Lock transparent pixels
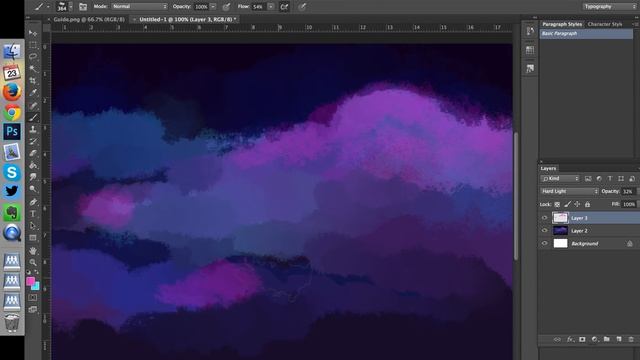 point(557,204)
